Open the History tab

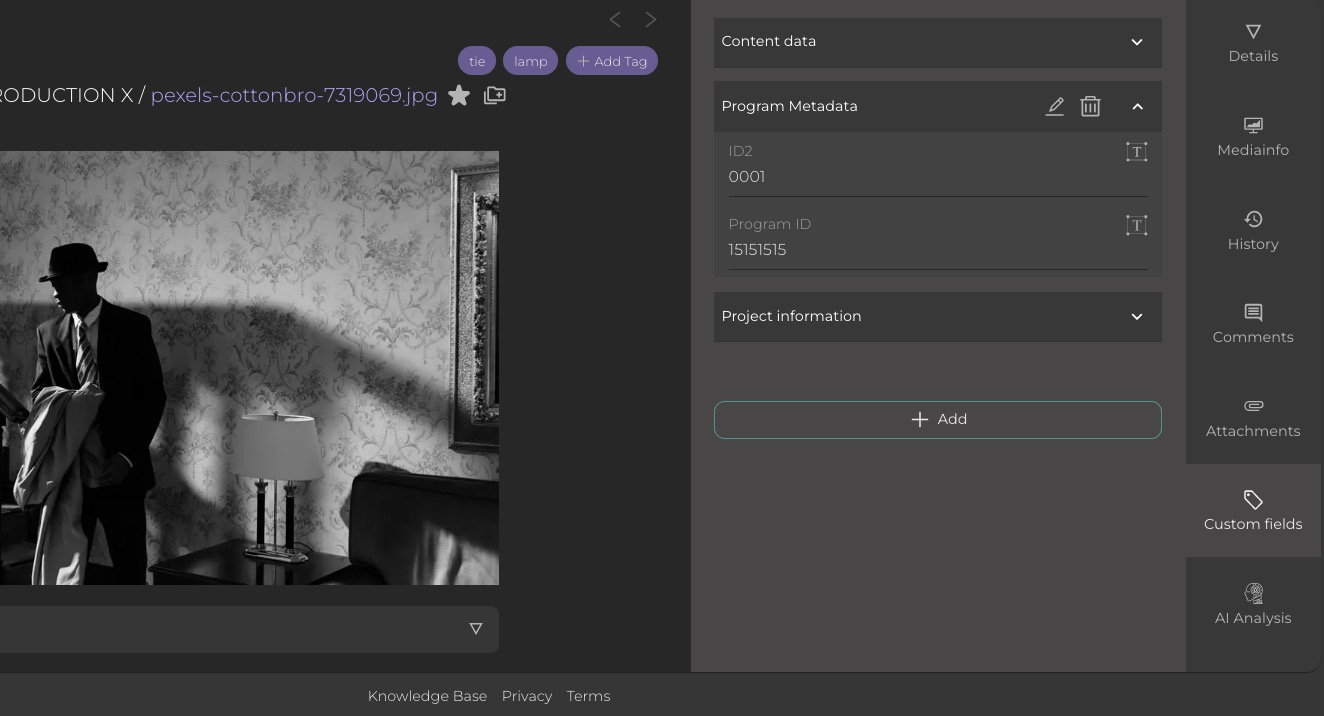tap(1252, 231)
